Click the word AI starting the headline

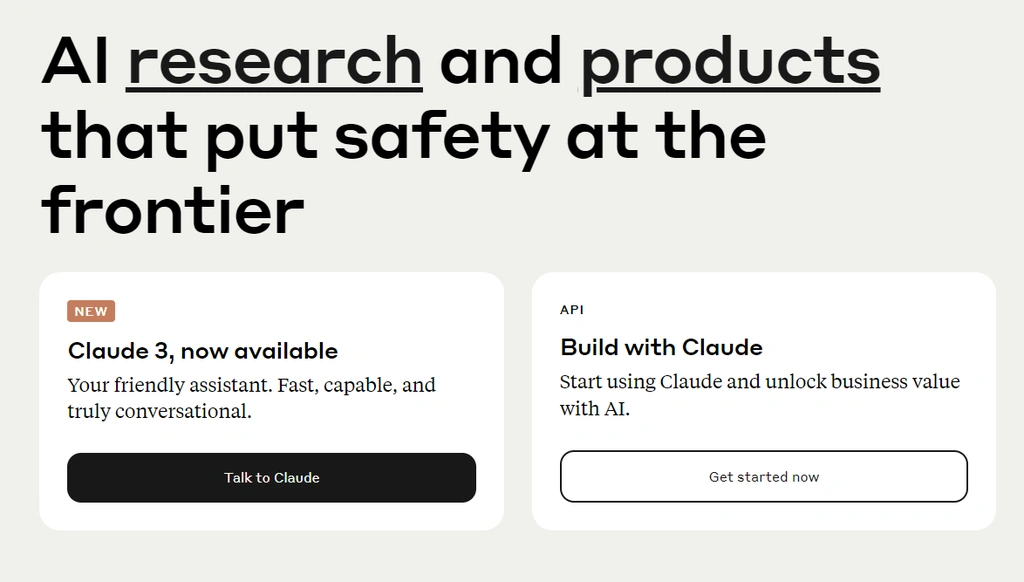[x=76, y=61]
